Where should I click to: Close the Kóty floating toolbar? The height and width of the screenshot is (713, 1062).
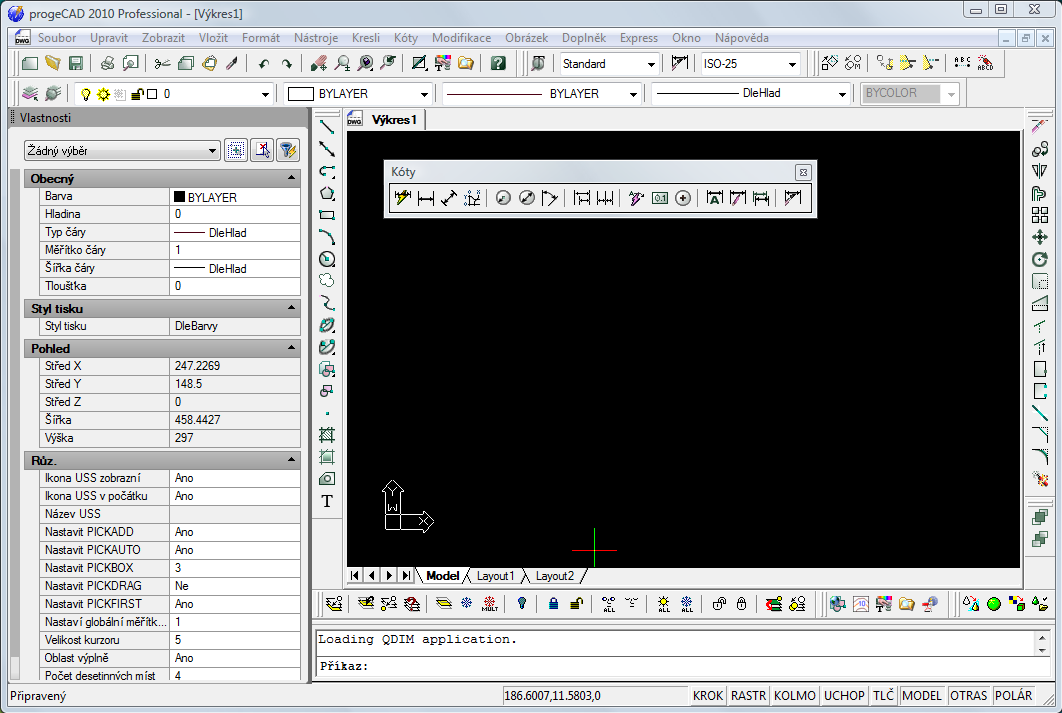click(x=803, y=172)
